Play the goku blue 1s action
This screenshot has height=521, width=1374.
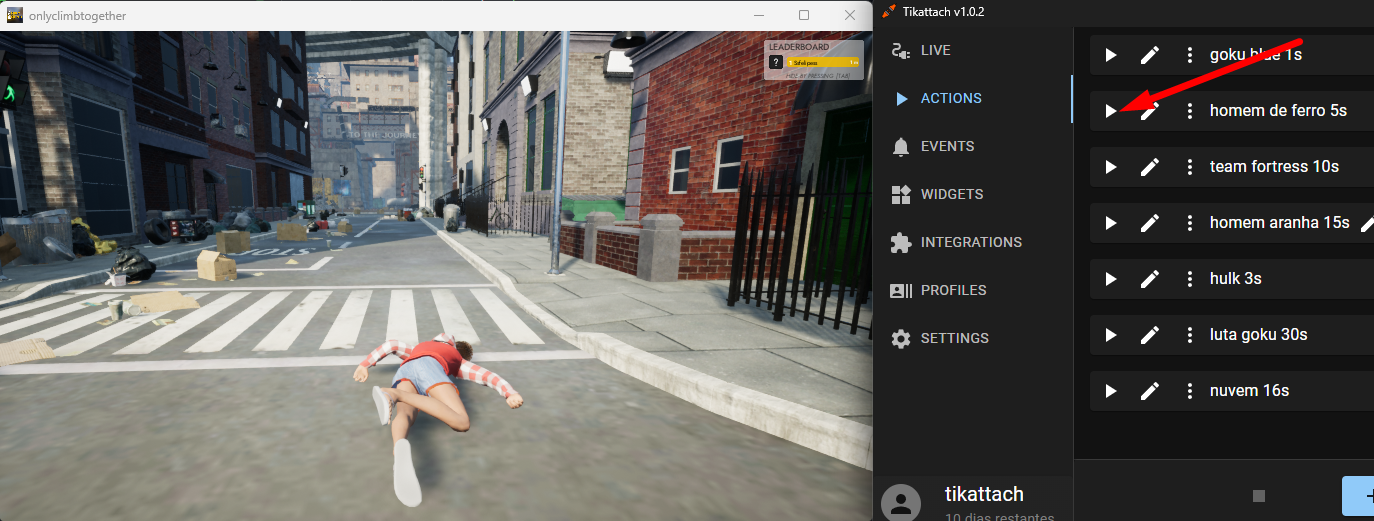point(1110,55)
